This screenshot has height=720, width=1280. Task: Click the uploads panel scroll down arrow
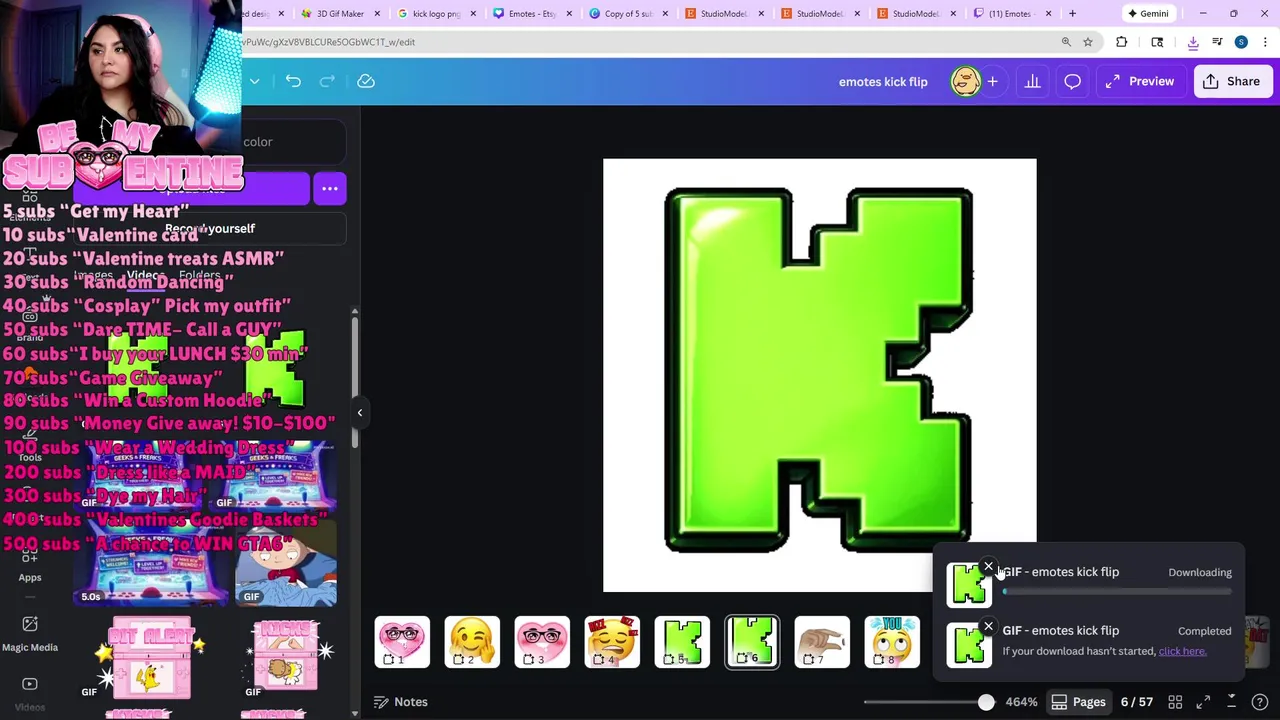pos(355,713)
